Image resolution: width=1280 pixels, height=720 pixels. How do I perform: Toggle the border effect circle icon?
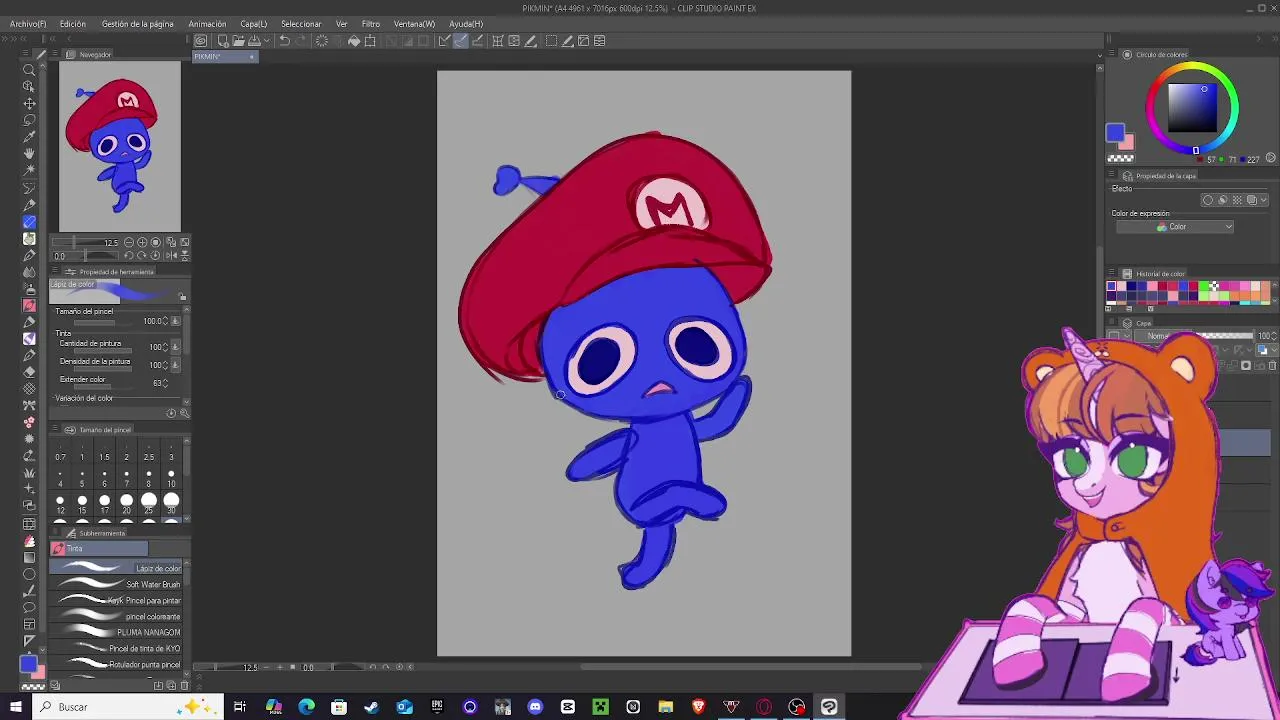[1207, 200]
